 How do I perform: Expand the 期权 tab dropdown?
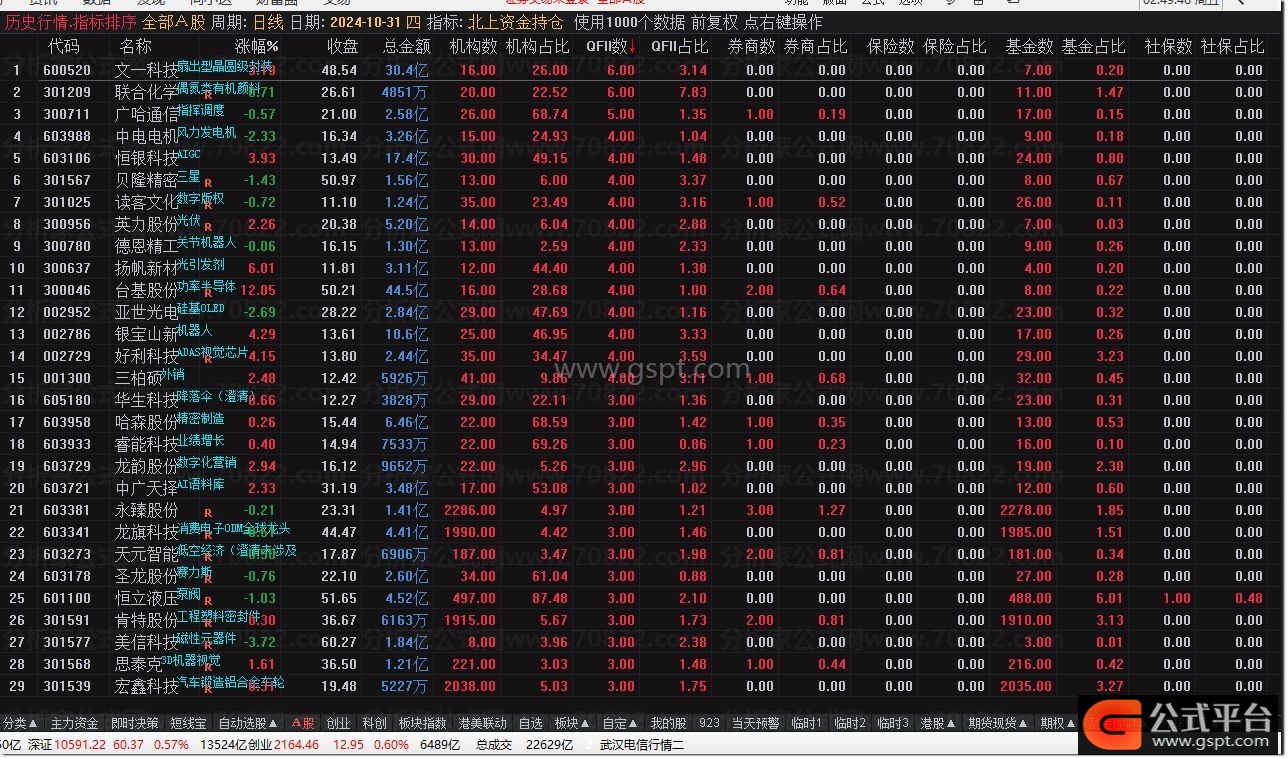click(1056, 723)
